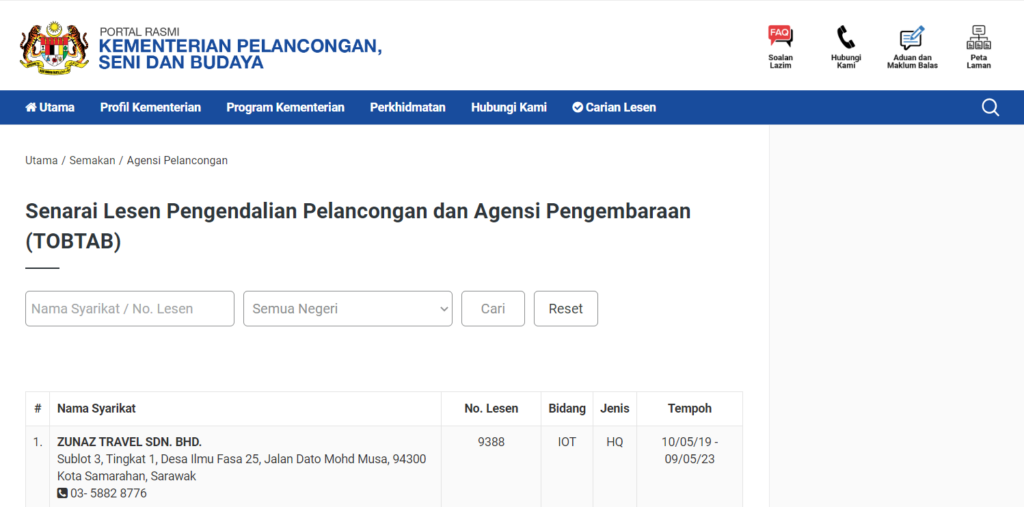Screen dimensions: 1024x507
Task: Focus the Nama Syarikat / No. Lesen field
Action: pyautogui.click(x=129, y=308)
